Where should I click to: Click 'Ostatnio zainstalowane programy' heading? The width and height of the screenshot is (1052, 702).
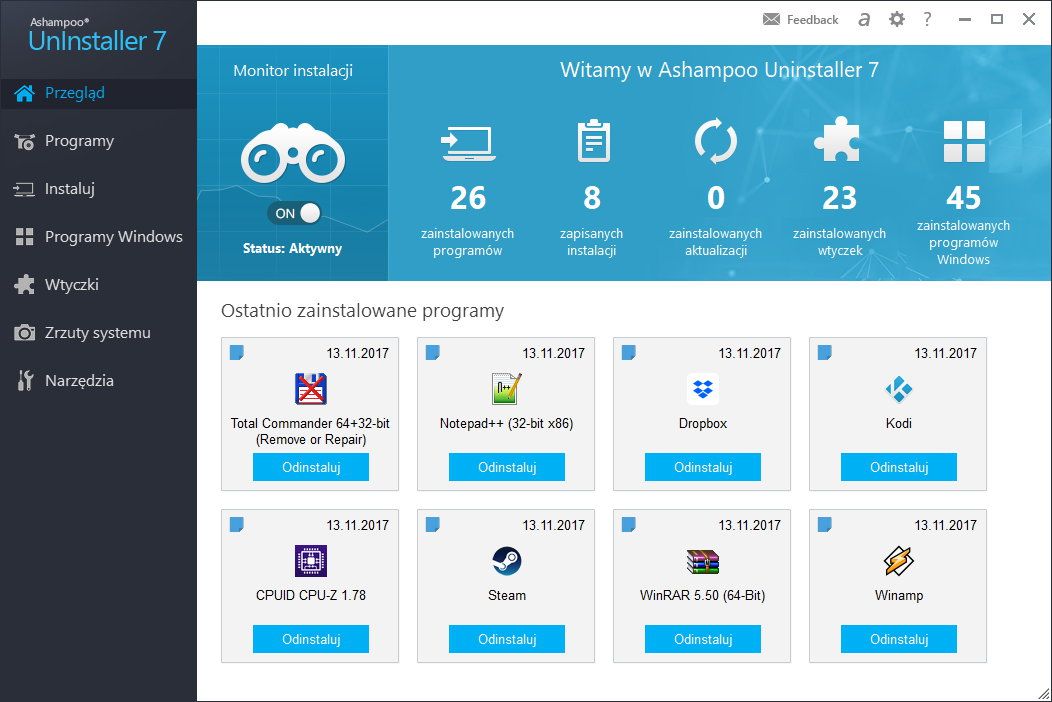[362, 311]
